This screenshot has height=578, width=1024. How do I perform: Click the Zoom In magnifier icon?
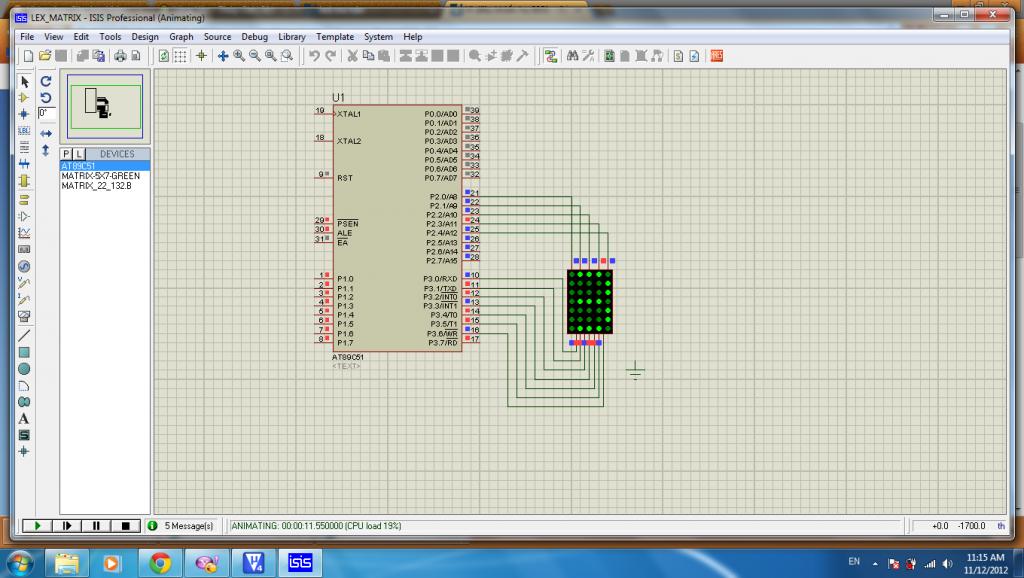[239, 56]
